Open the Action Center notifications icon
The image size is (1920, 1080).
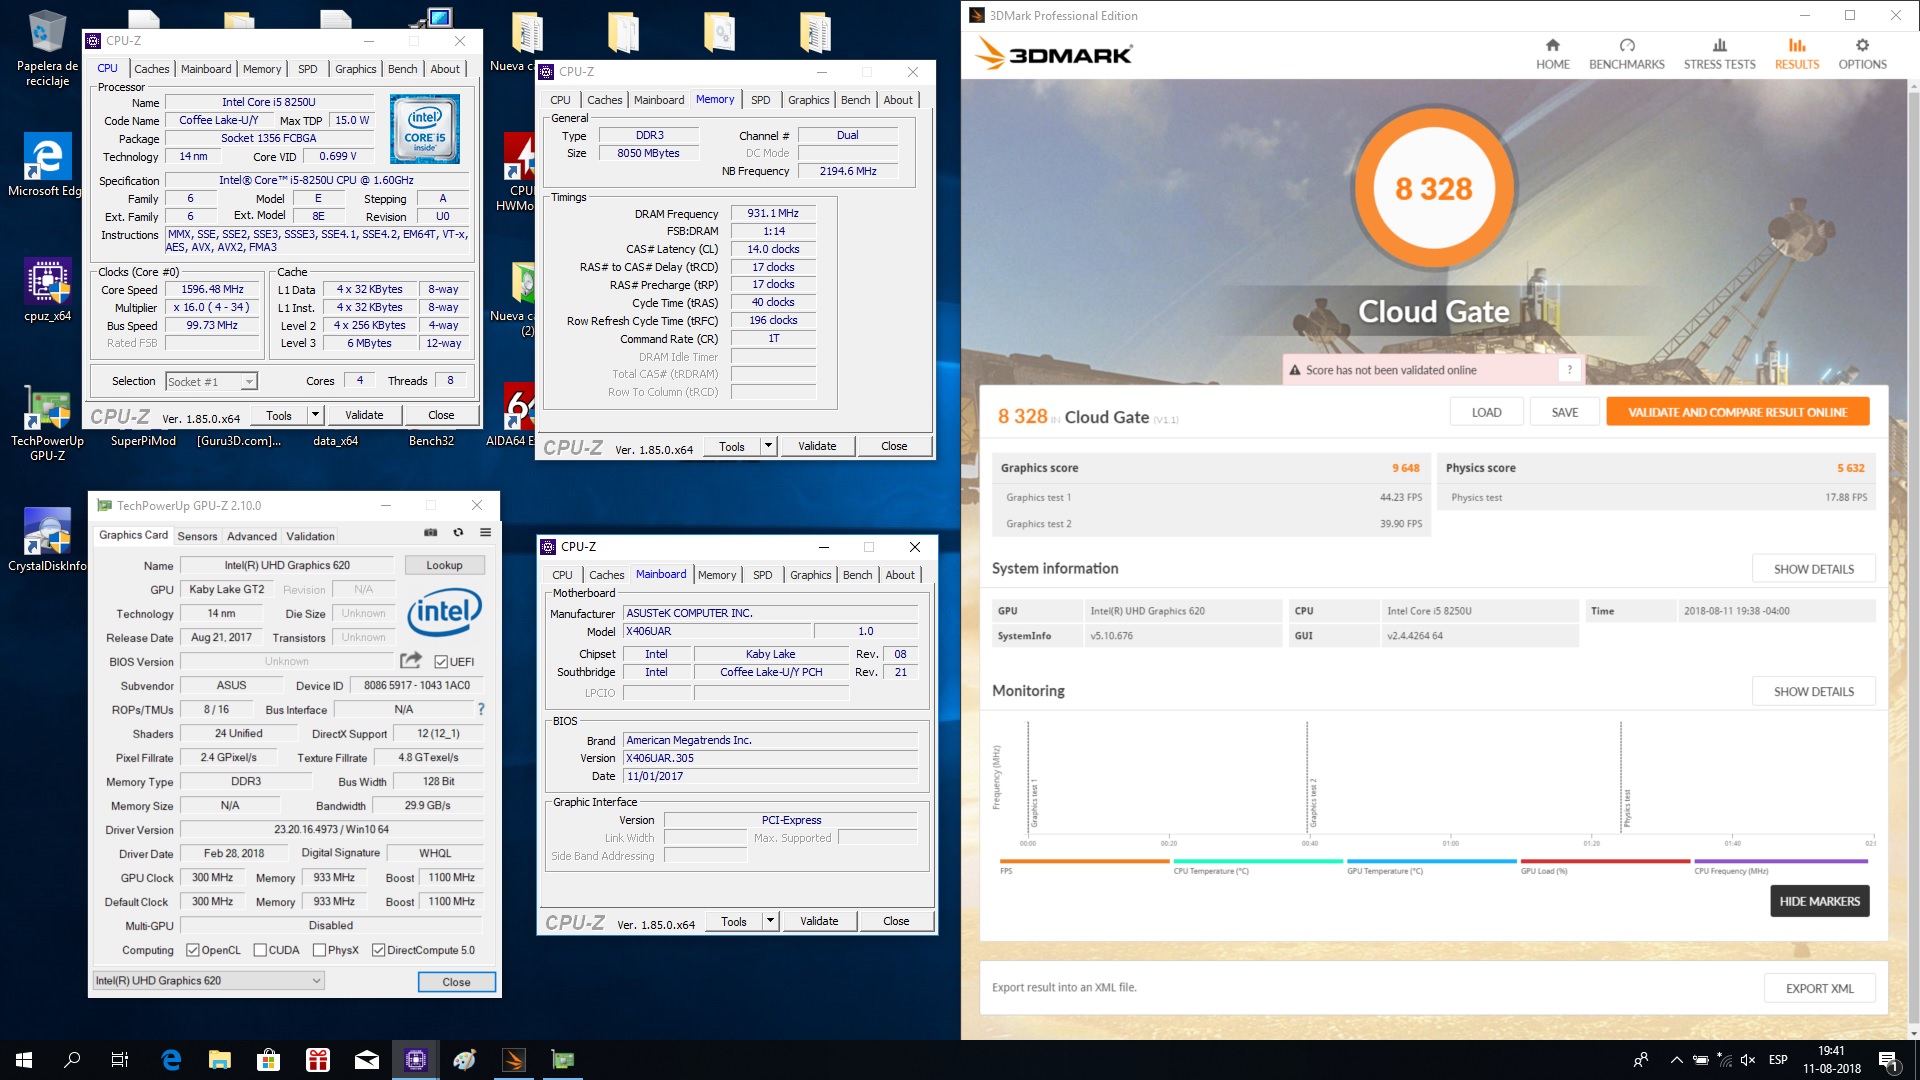coord(1887,1060)
